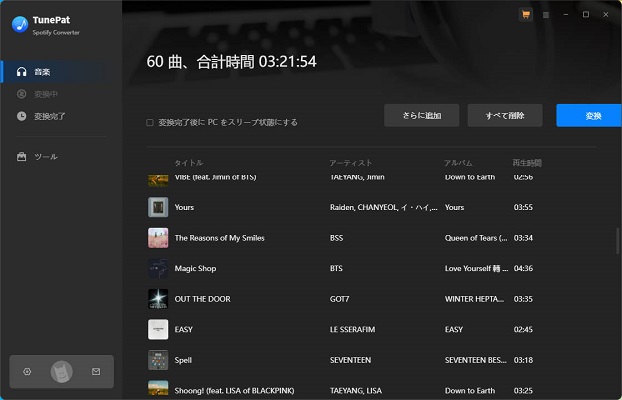Open the hamburger menu icon
The width and height of the screenshot is (622, 400).
[546, 15]
